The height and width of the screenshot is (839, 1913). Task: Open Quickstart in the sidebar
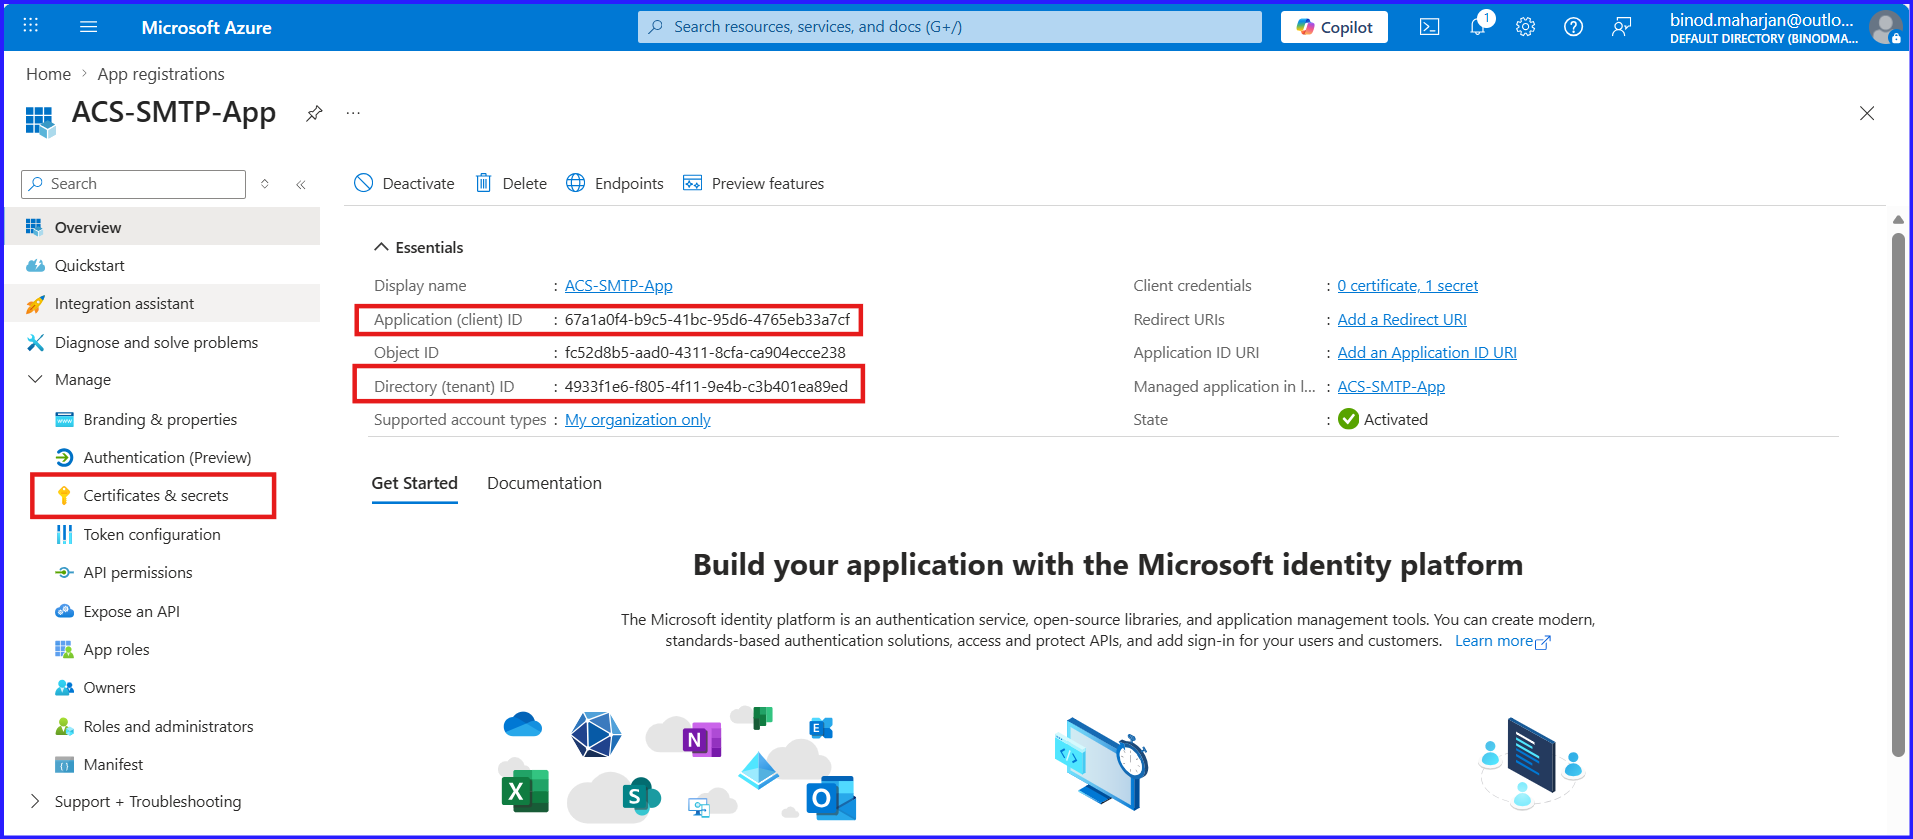tap(163, 265)
